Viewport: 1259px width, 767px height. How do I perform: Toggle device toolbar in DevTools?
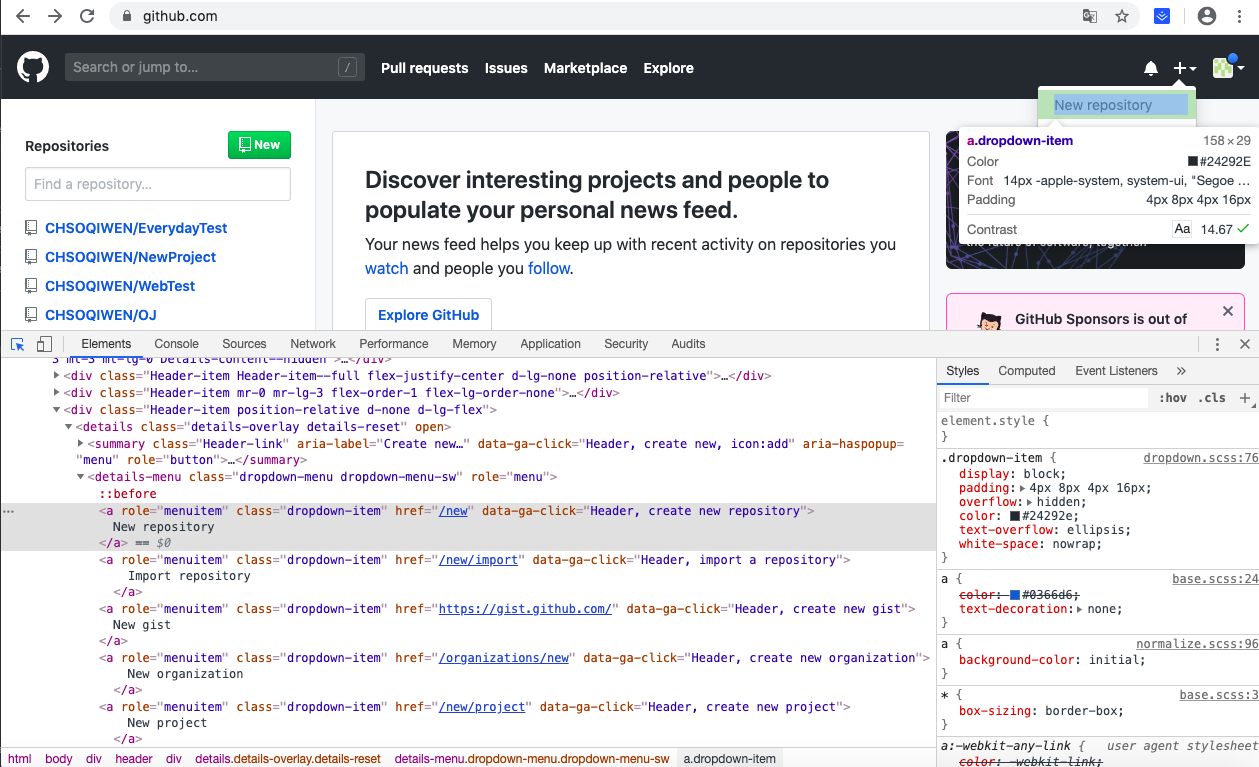tap(44, 344)
